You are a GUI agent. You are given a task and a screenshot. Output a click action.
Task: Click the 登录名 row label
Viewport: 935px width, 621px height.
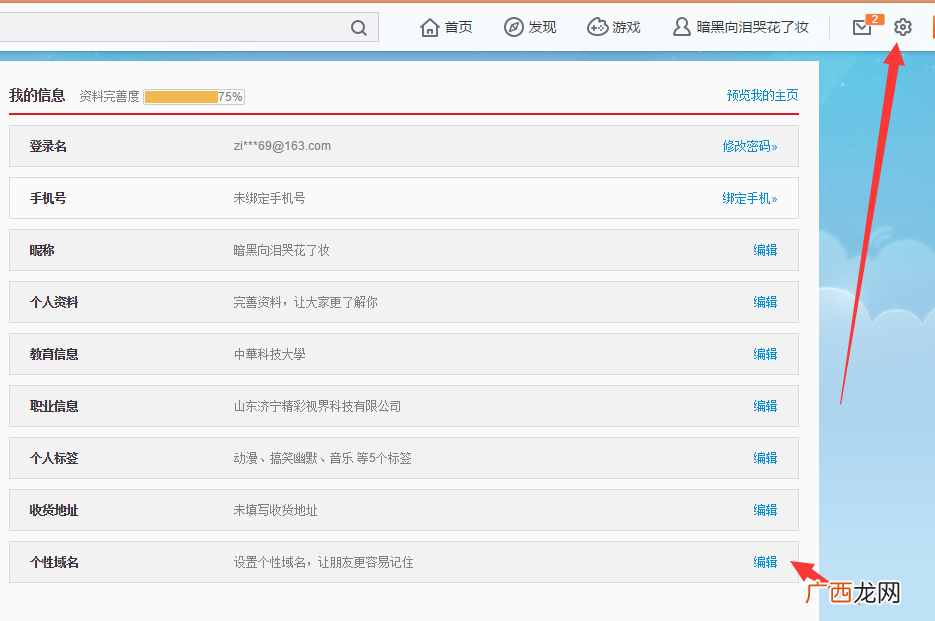[48, 146]
